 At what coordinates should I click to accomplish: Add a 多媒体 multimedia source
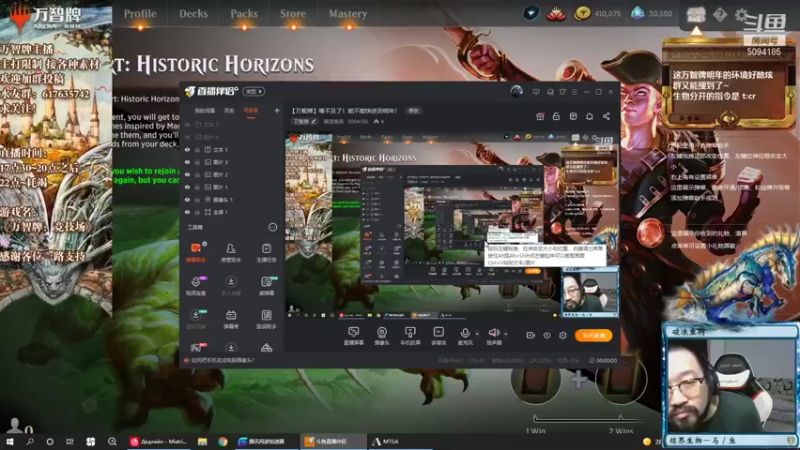click(x=438, y=336)
